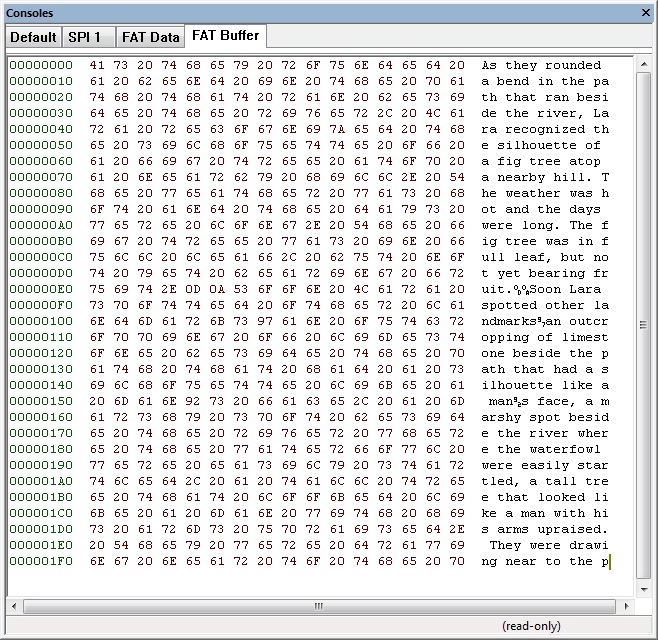
Task: Click address 00000080 row label
Action: click(x=41, y=193)
